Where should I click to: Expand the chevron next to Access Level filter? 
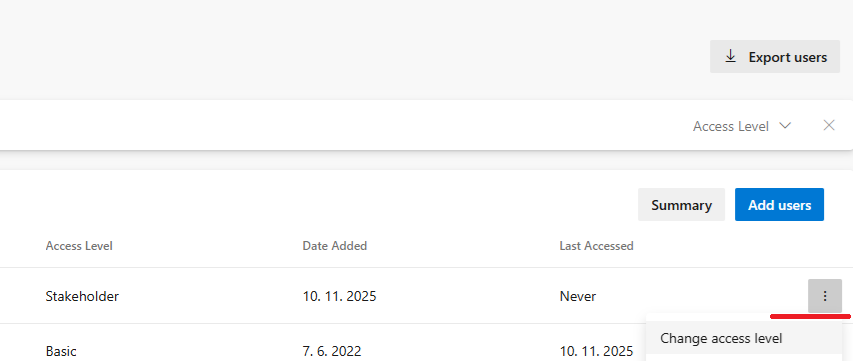(784, 126)
